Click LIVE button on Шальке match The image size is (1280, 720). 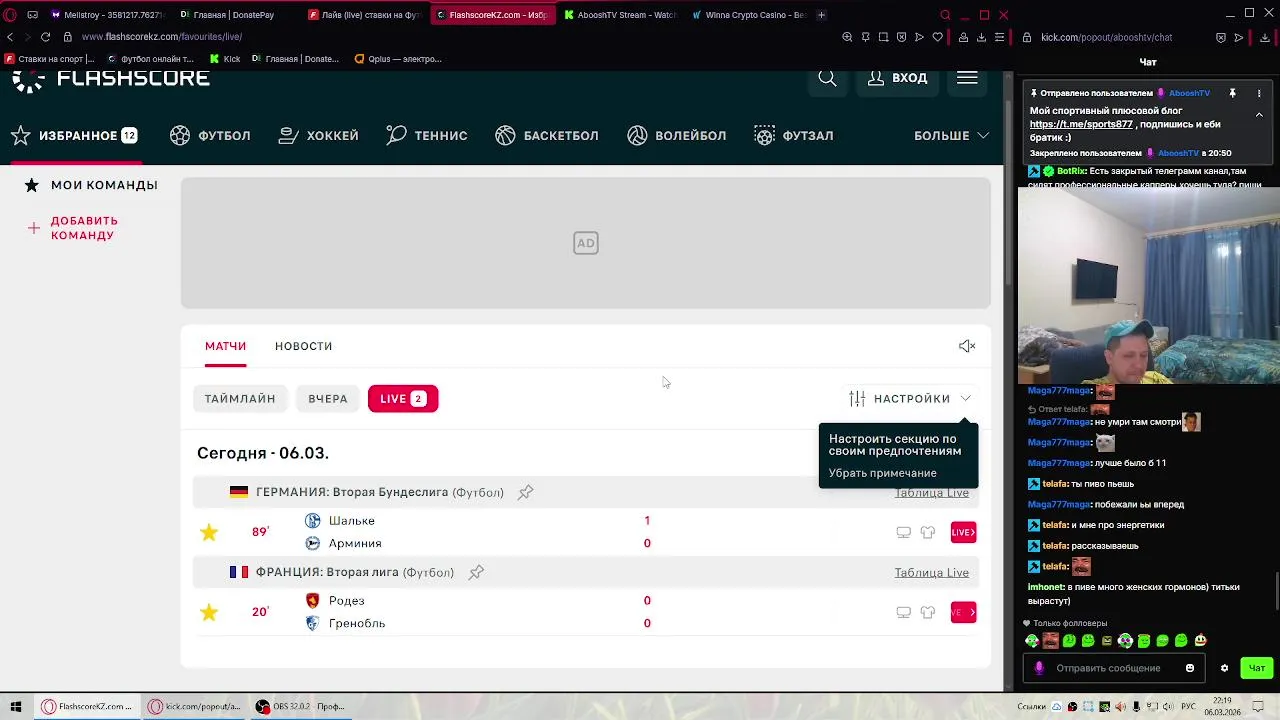click(x=963, y=532)
